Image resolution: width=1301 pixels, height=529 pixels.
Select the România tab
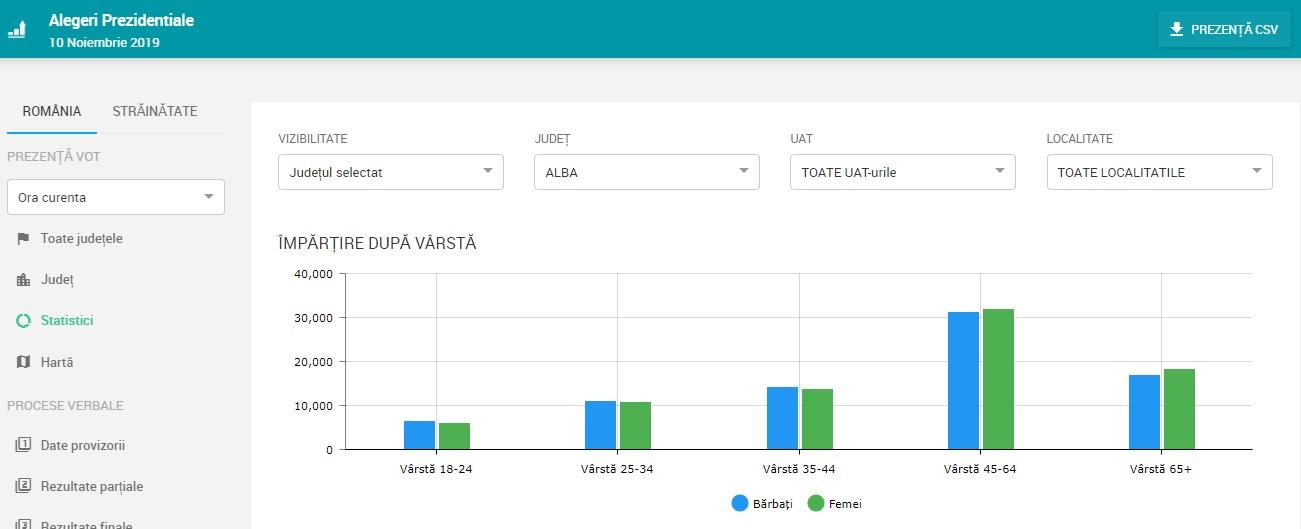[52, 111]
